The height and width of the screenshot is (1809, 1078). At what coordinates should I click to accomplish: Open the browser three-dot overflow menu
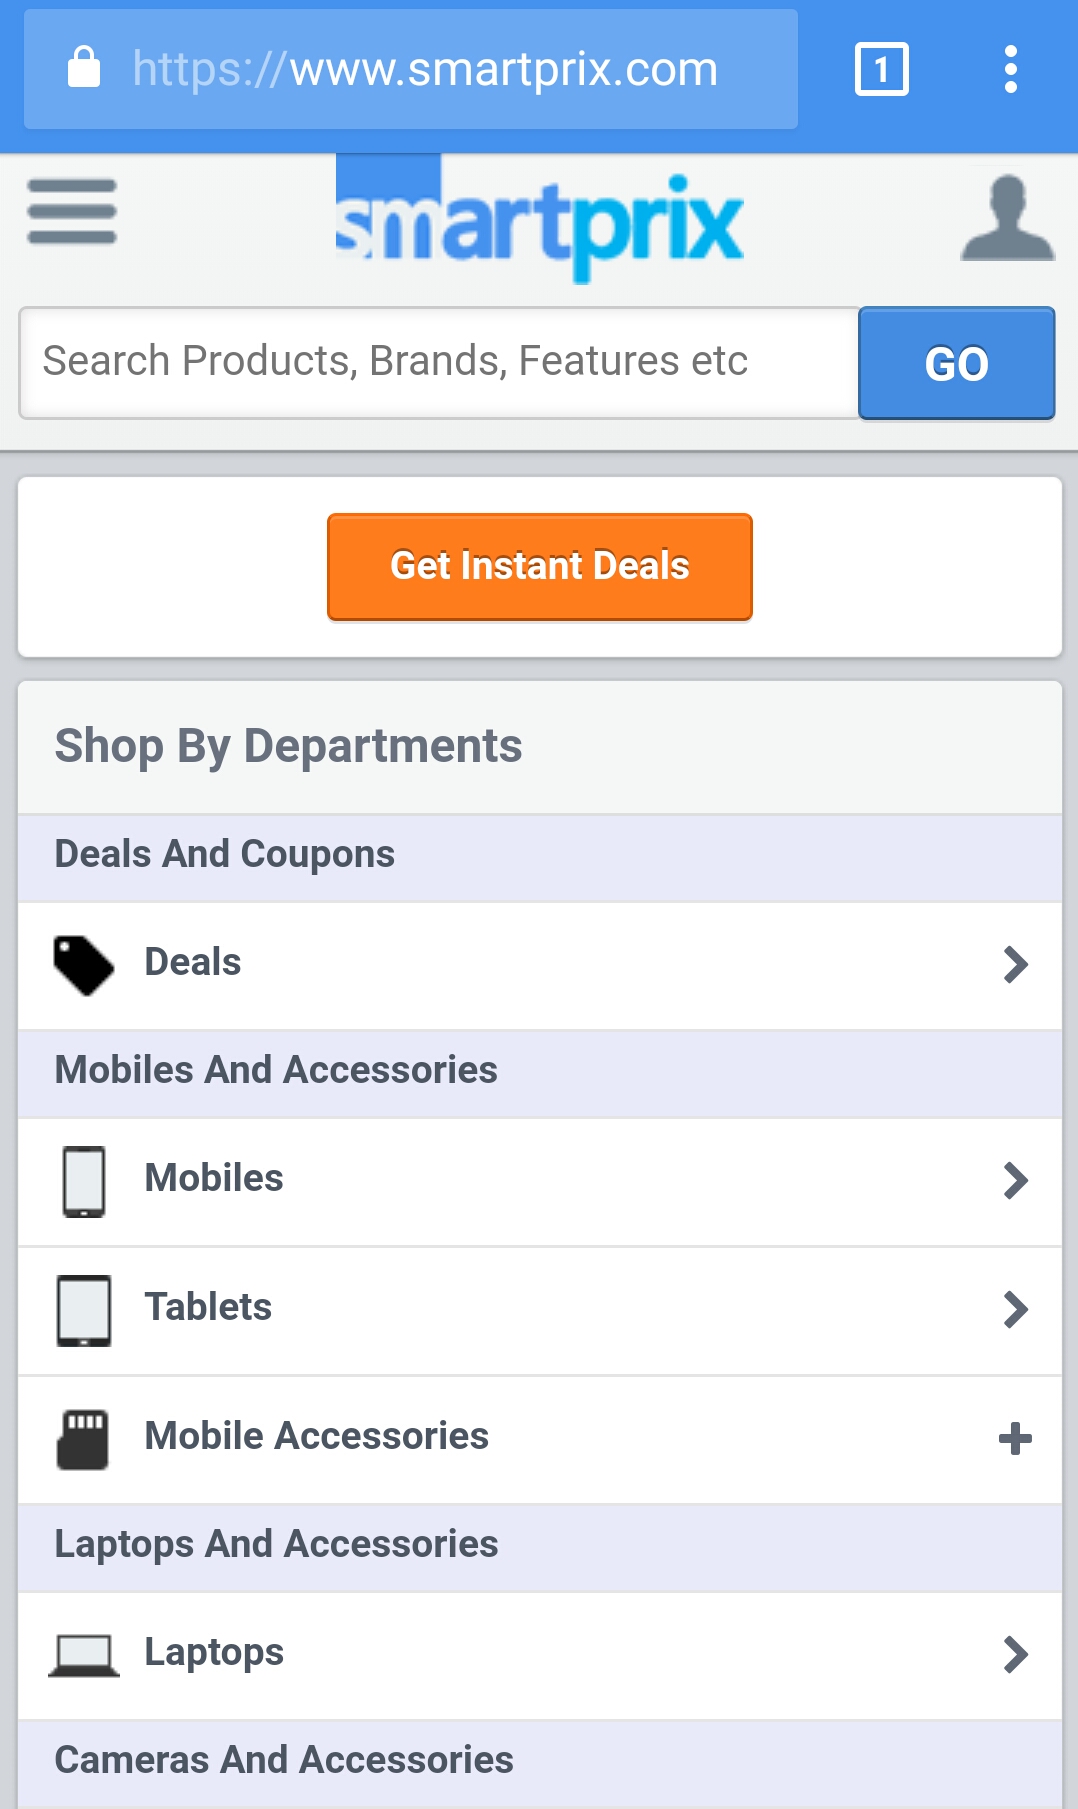coord(1011,69)
